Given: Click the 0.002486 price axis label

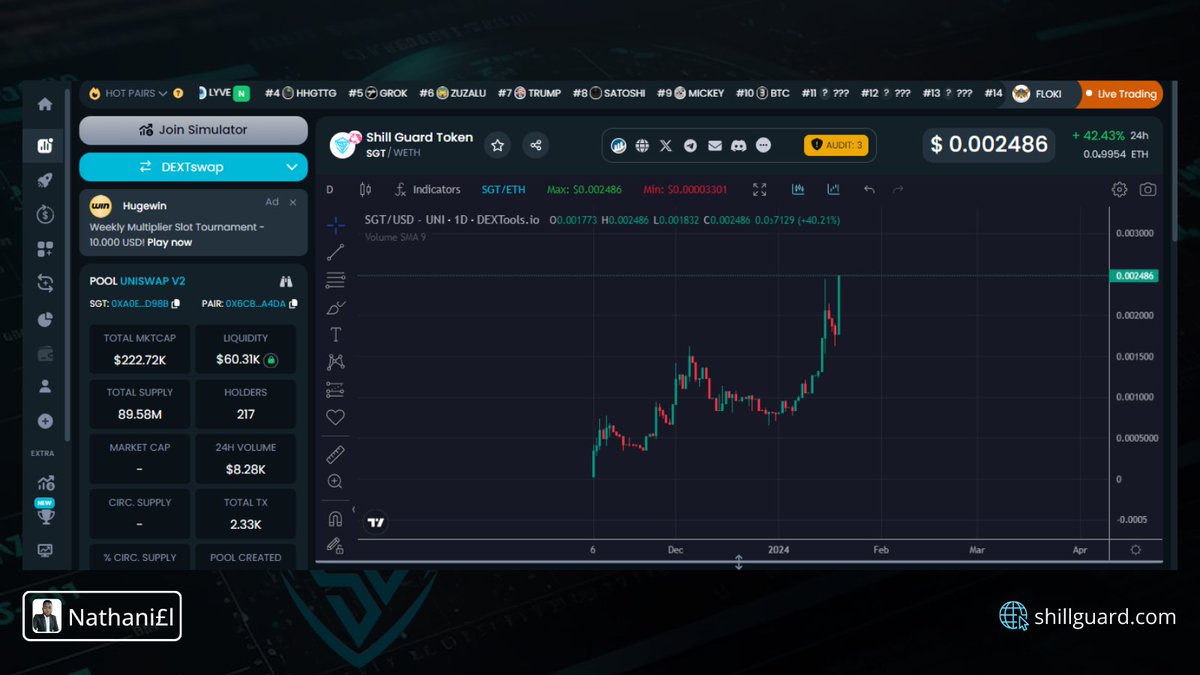Looking at the screenshot, I should [1134, 275].
